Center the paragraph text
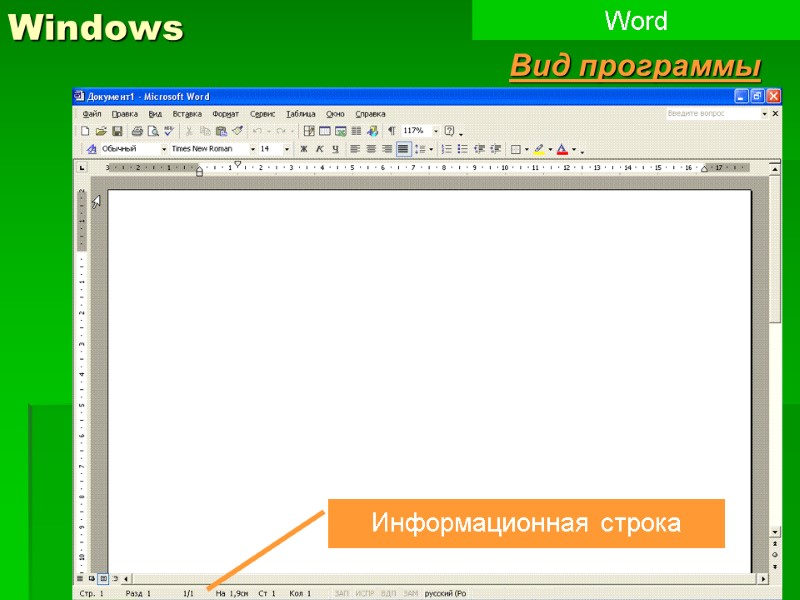The height and width of the screenshot is (600, 800). [x=371, y=149]
